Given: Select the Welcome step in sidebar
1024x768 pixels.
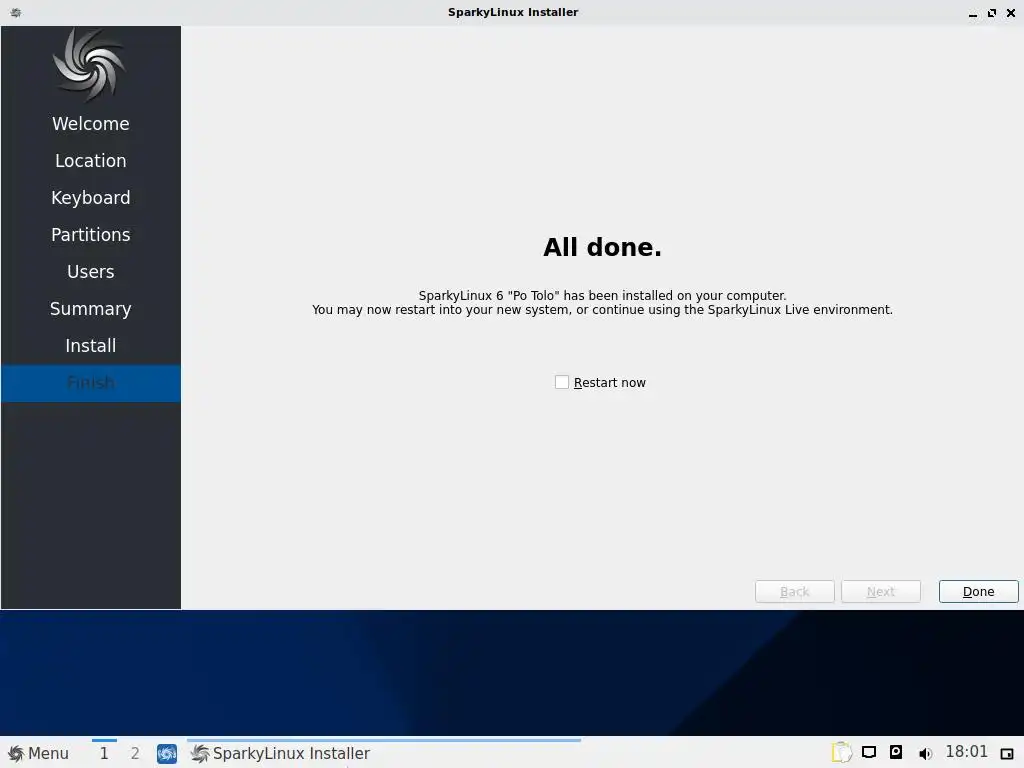Looking at the screenshot, I should pos(91,123).
